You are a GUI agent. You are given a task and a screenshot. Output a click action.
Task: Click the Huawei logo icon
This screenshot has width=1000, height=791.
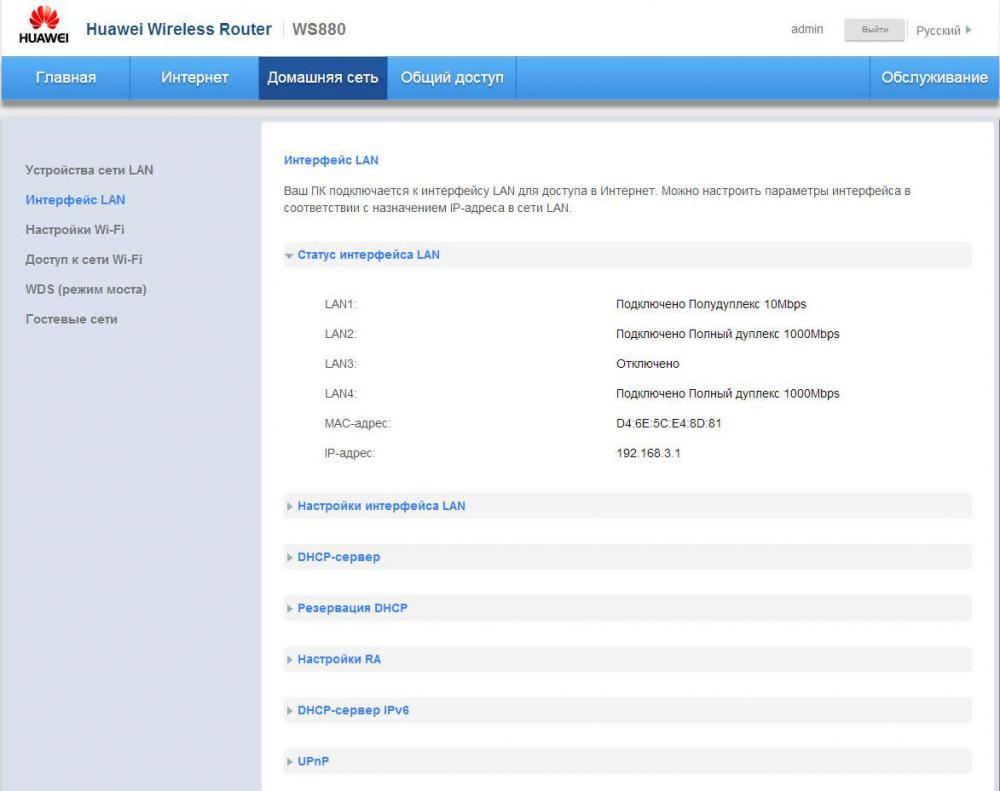pyautogui.click(x=43, y=27)
